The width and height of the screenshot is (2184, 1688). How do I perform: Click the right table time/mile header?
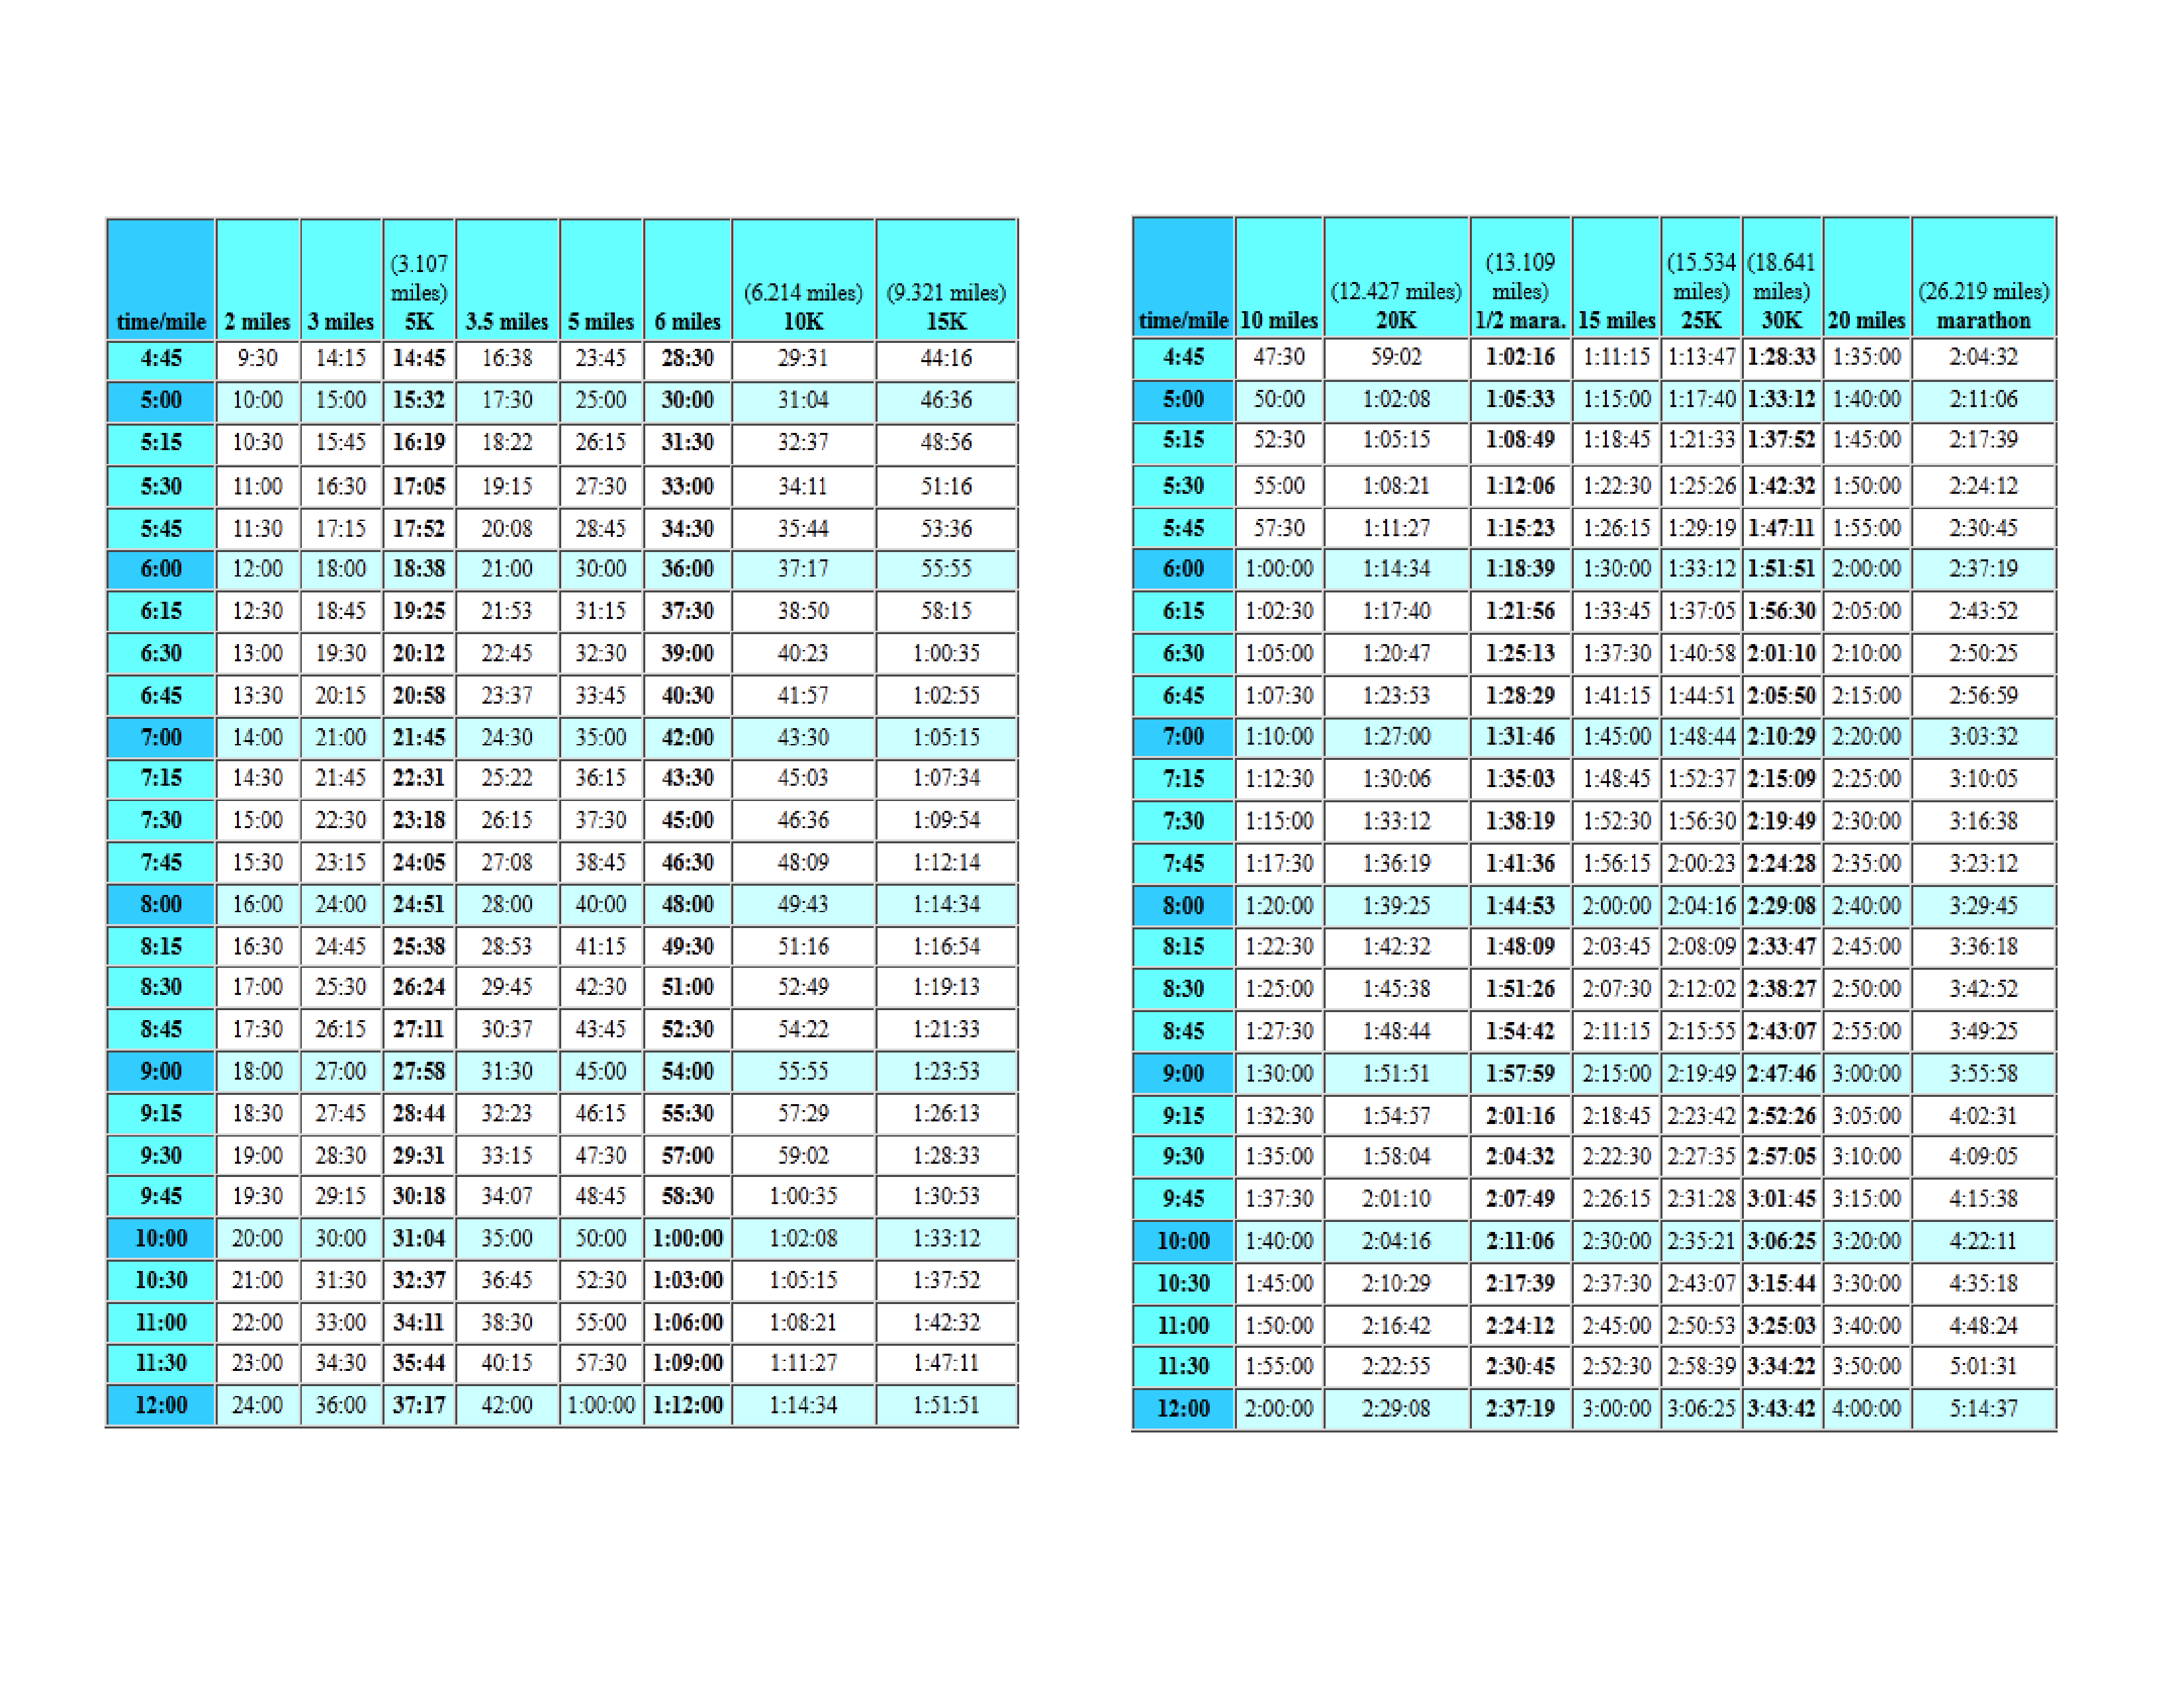1183,320
